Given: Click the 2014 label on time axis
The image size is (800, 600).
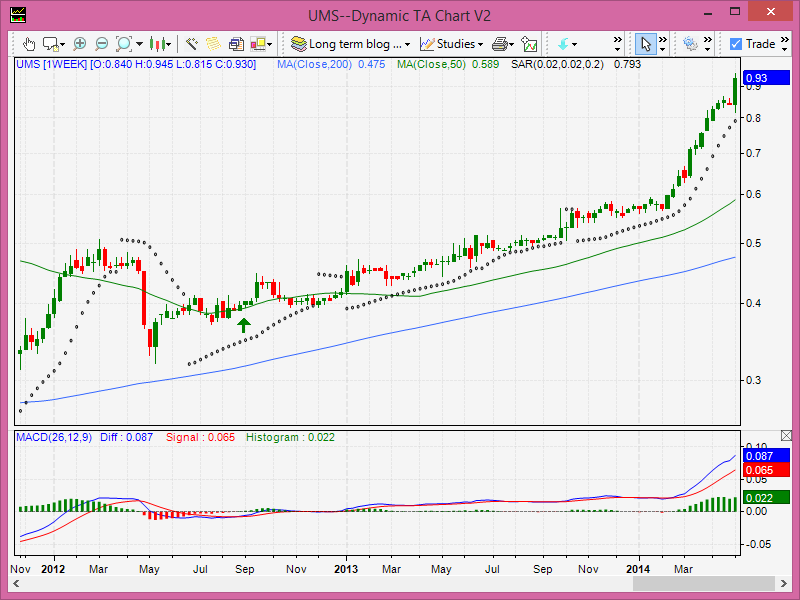Looking at the screenshot, I should coord(638,569).
